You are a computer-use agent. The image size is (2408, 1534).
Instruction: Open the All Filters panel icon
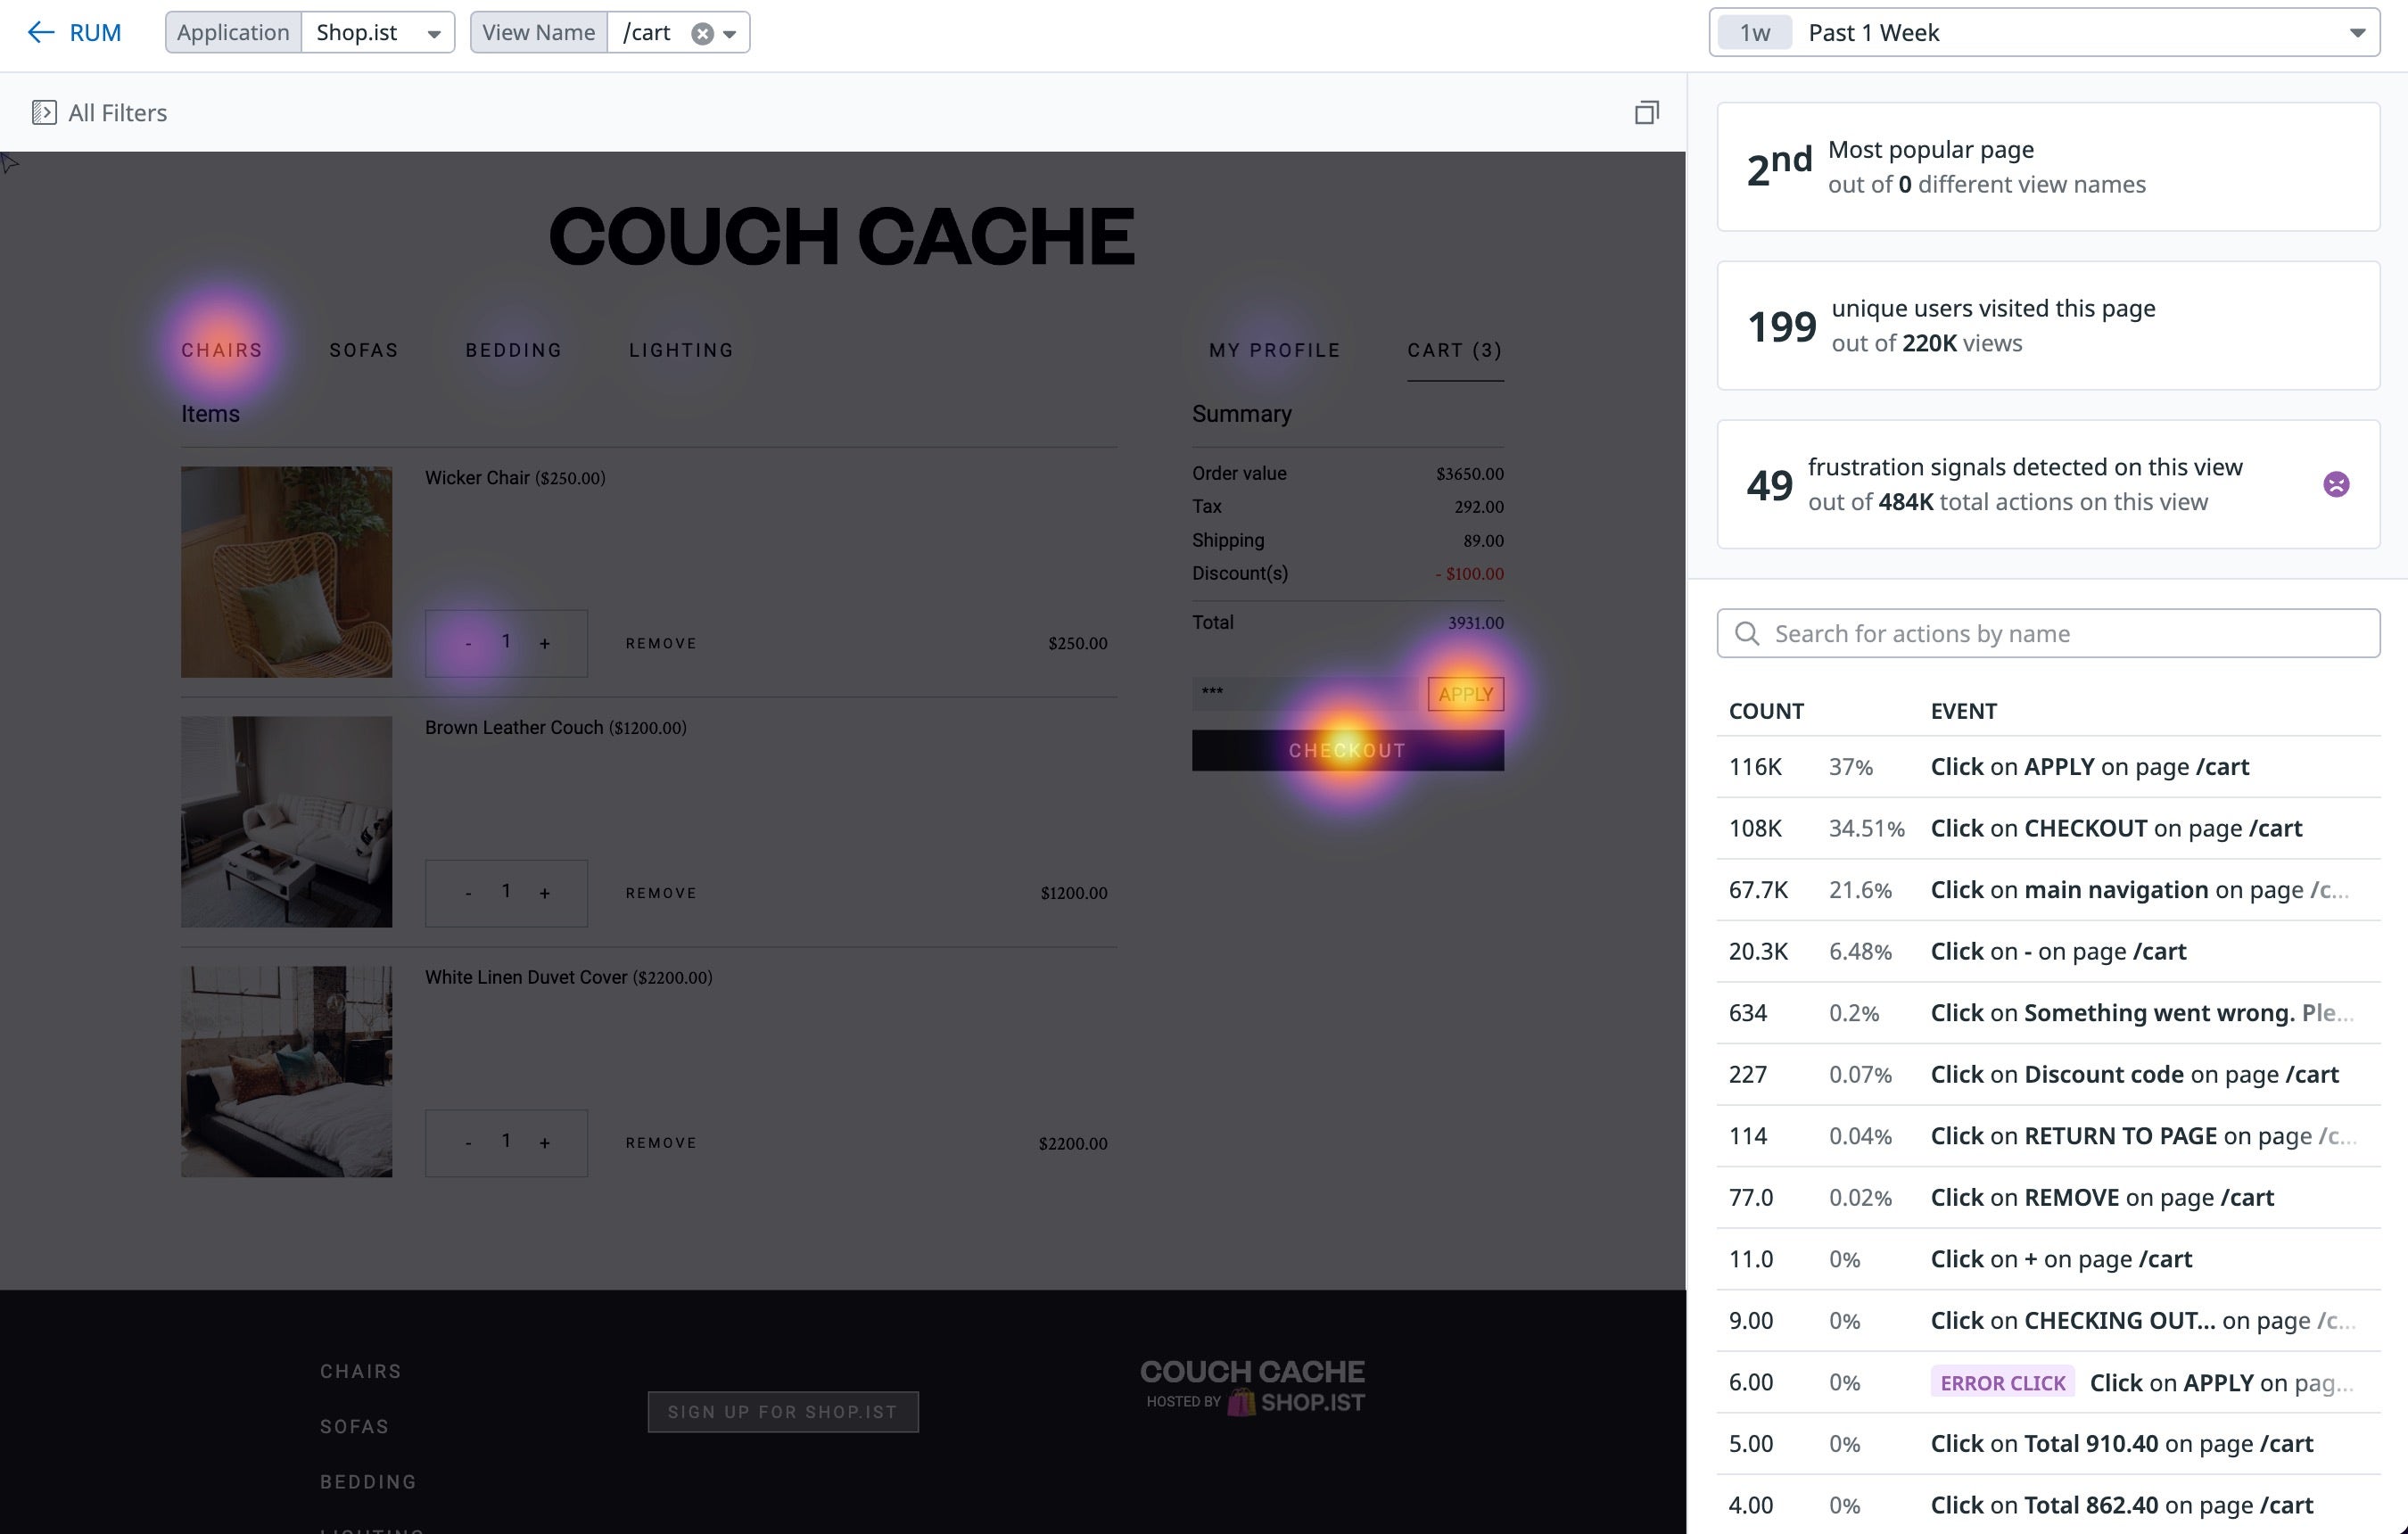pos(44,112)
